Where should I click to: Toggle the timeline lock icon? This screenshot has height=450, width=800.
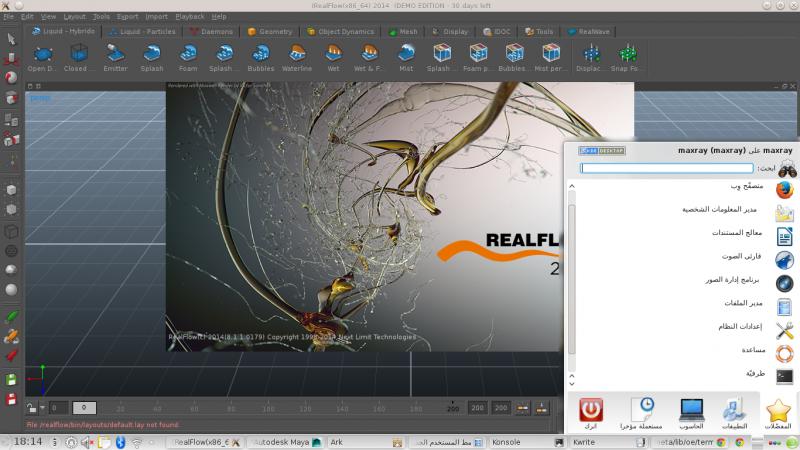32,408
